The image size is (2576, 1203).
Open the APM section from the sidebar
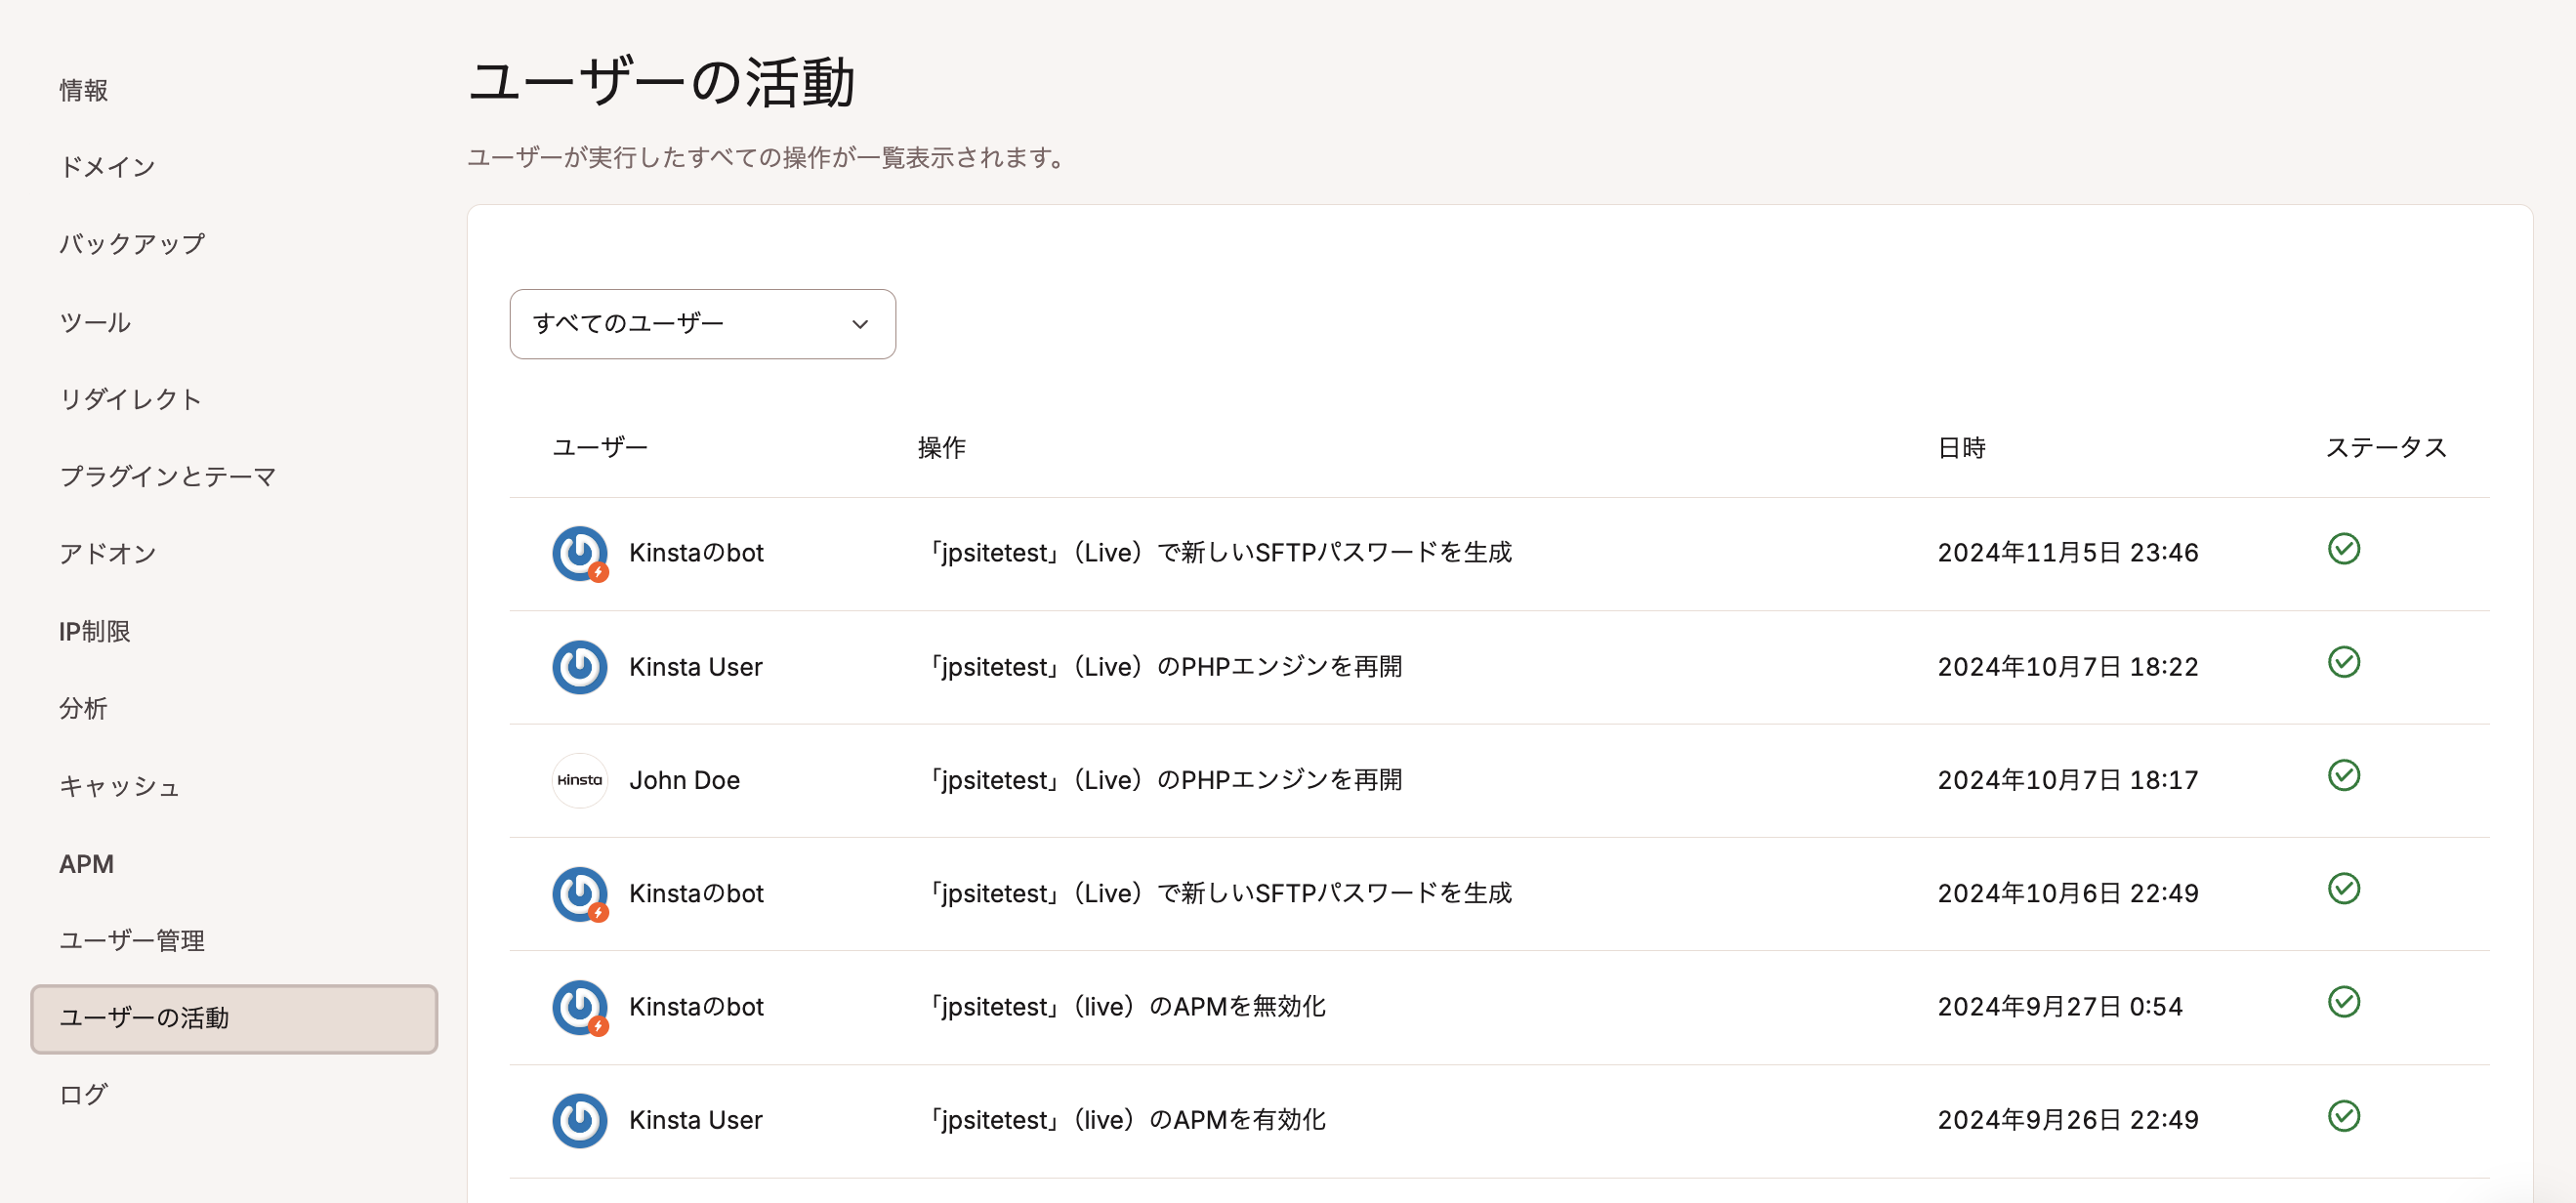point(86,863)
